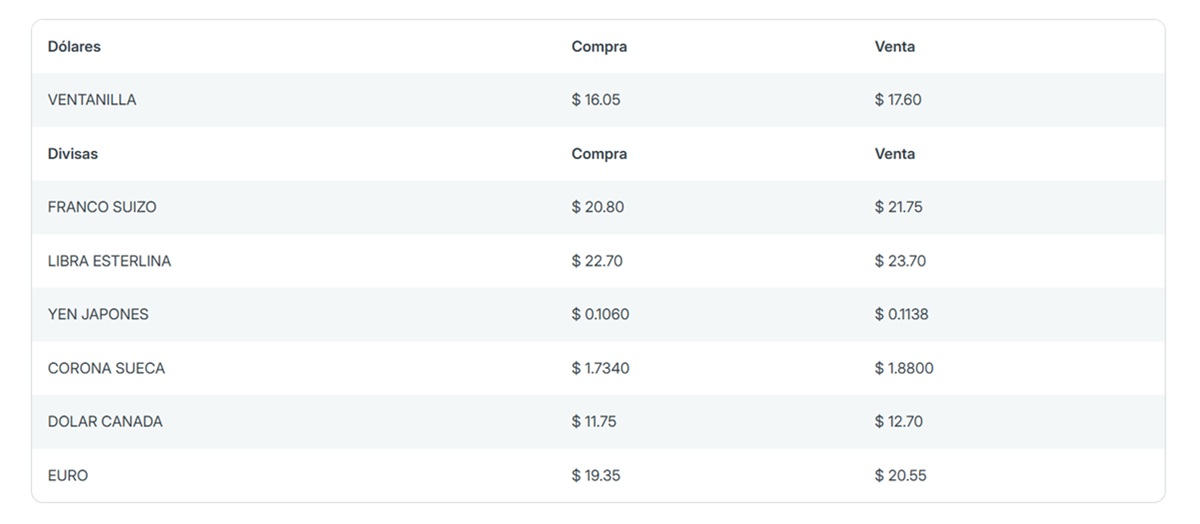
Task: Select the EURO row label
Action: click(x=68, y=475)
